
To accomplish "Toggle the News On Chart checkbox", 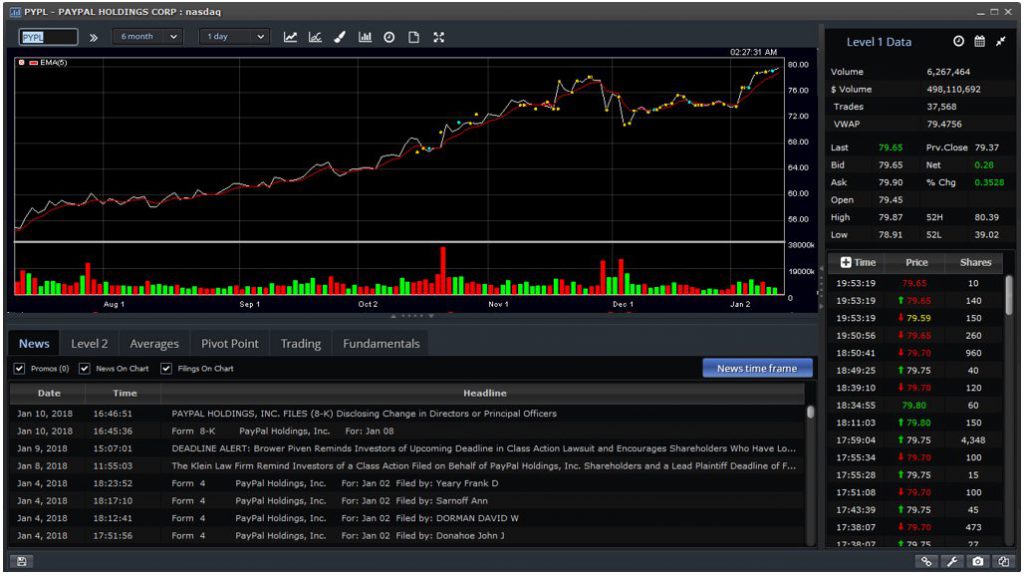I will (84, 368).
